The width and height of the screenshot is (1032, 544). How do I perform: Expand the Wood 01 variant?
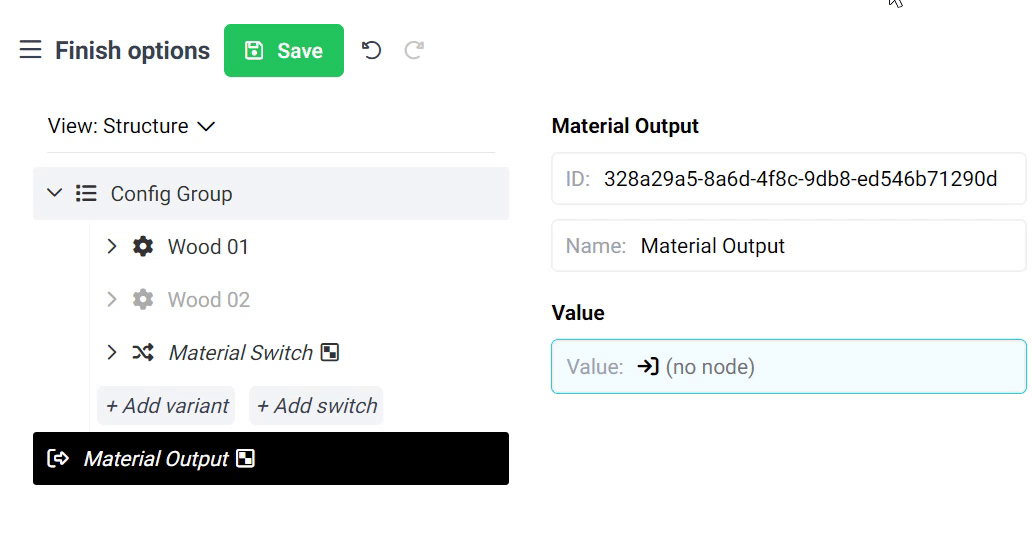click(112, 247)
